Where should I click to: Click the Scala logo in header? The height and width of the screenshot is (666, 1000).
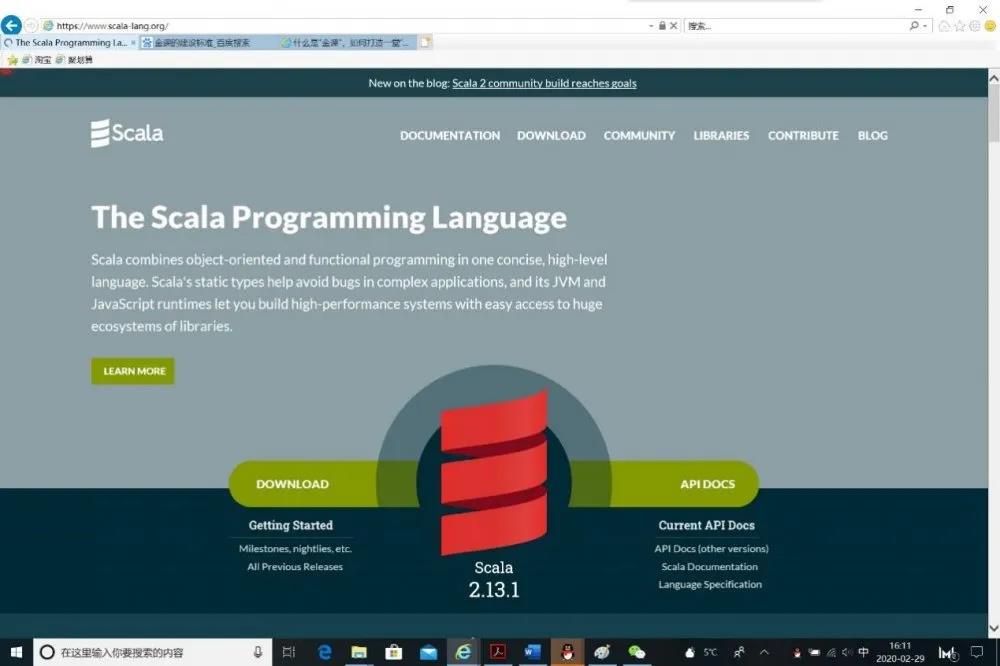pyautogui.click(x=127, y=134)
